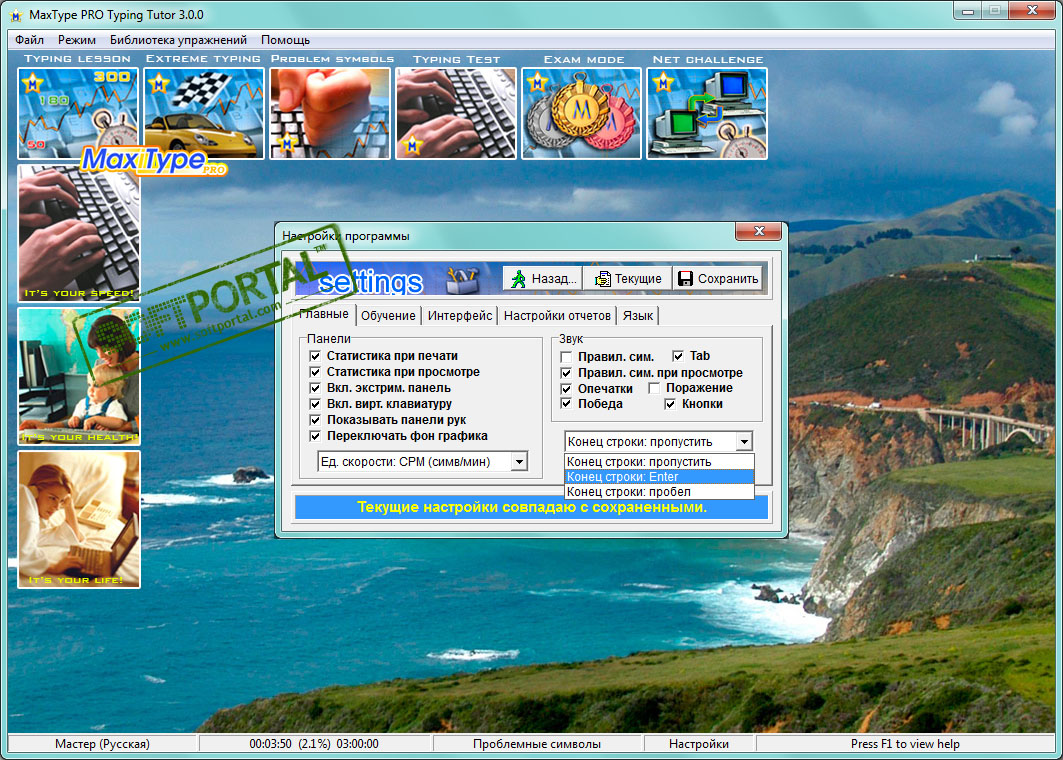This screenshot has width=1063, height=760.
Task: Toggle Переключать фон графика checkbox
Action: pos(315,436)
